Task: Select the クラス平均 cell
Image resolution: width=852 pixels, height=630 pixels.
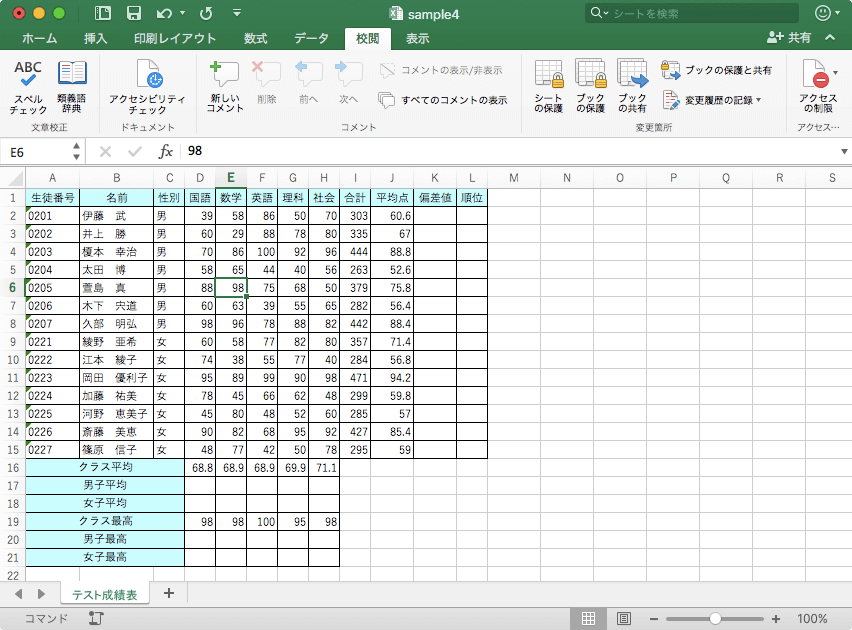Action: coord(105,467)
